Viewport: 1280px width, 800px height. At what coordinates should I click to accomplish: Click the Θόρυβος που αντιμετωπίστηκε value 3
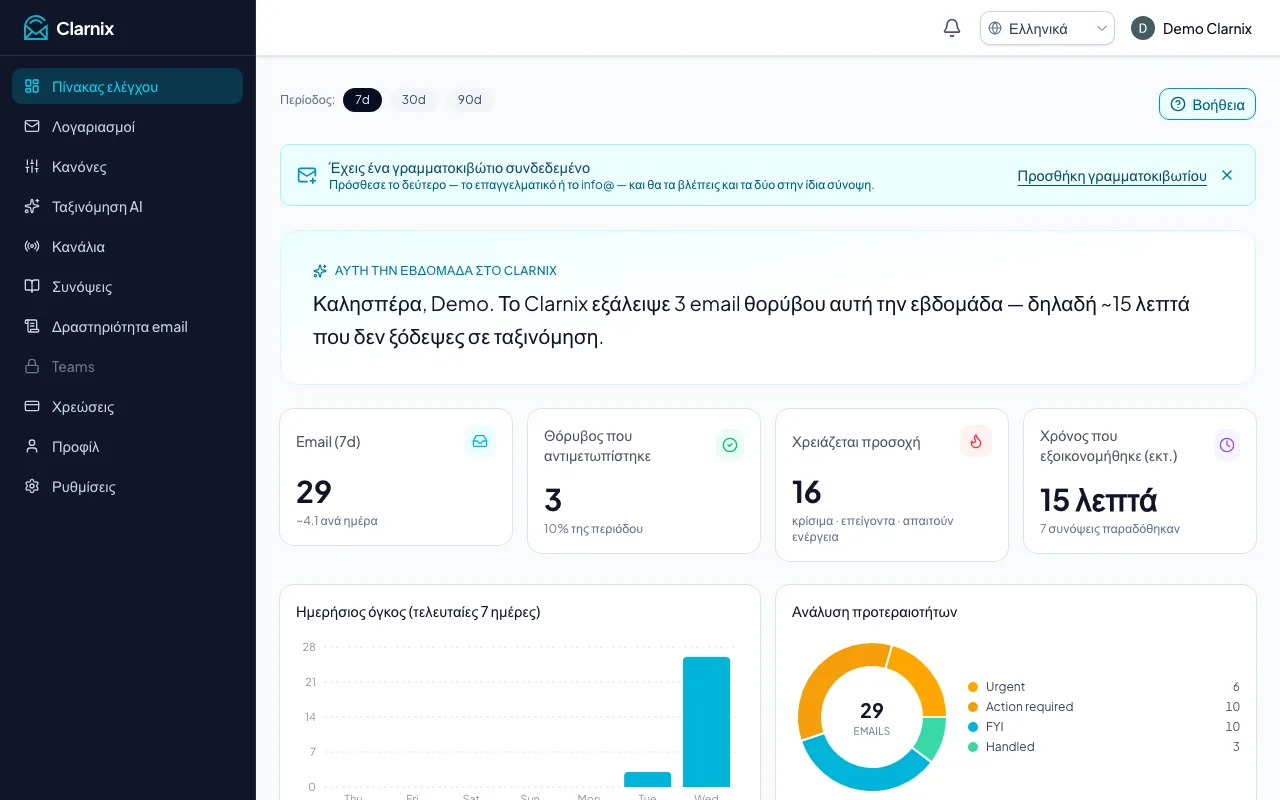pos(553,499)
